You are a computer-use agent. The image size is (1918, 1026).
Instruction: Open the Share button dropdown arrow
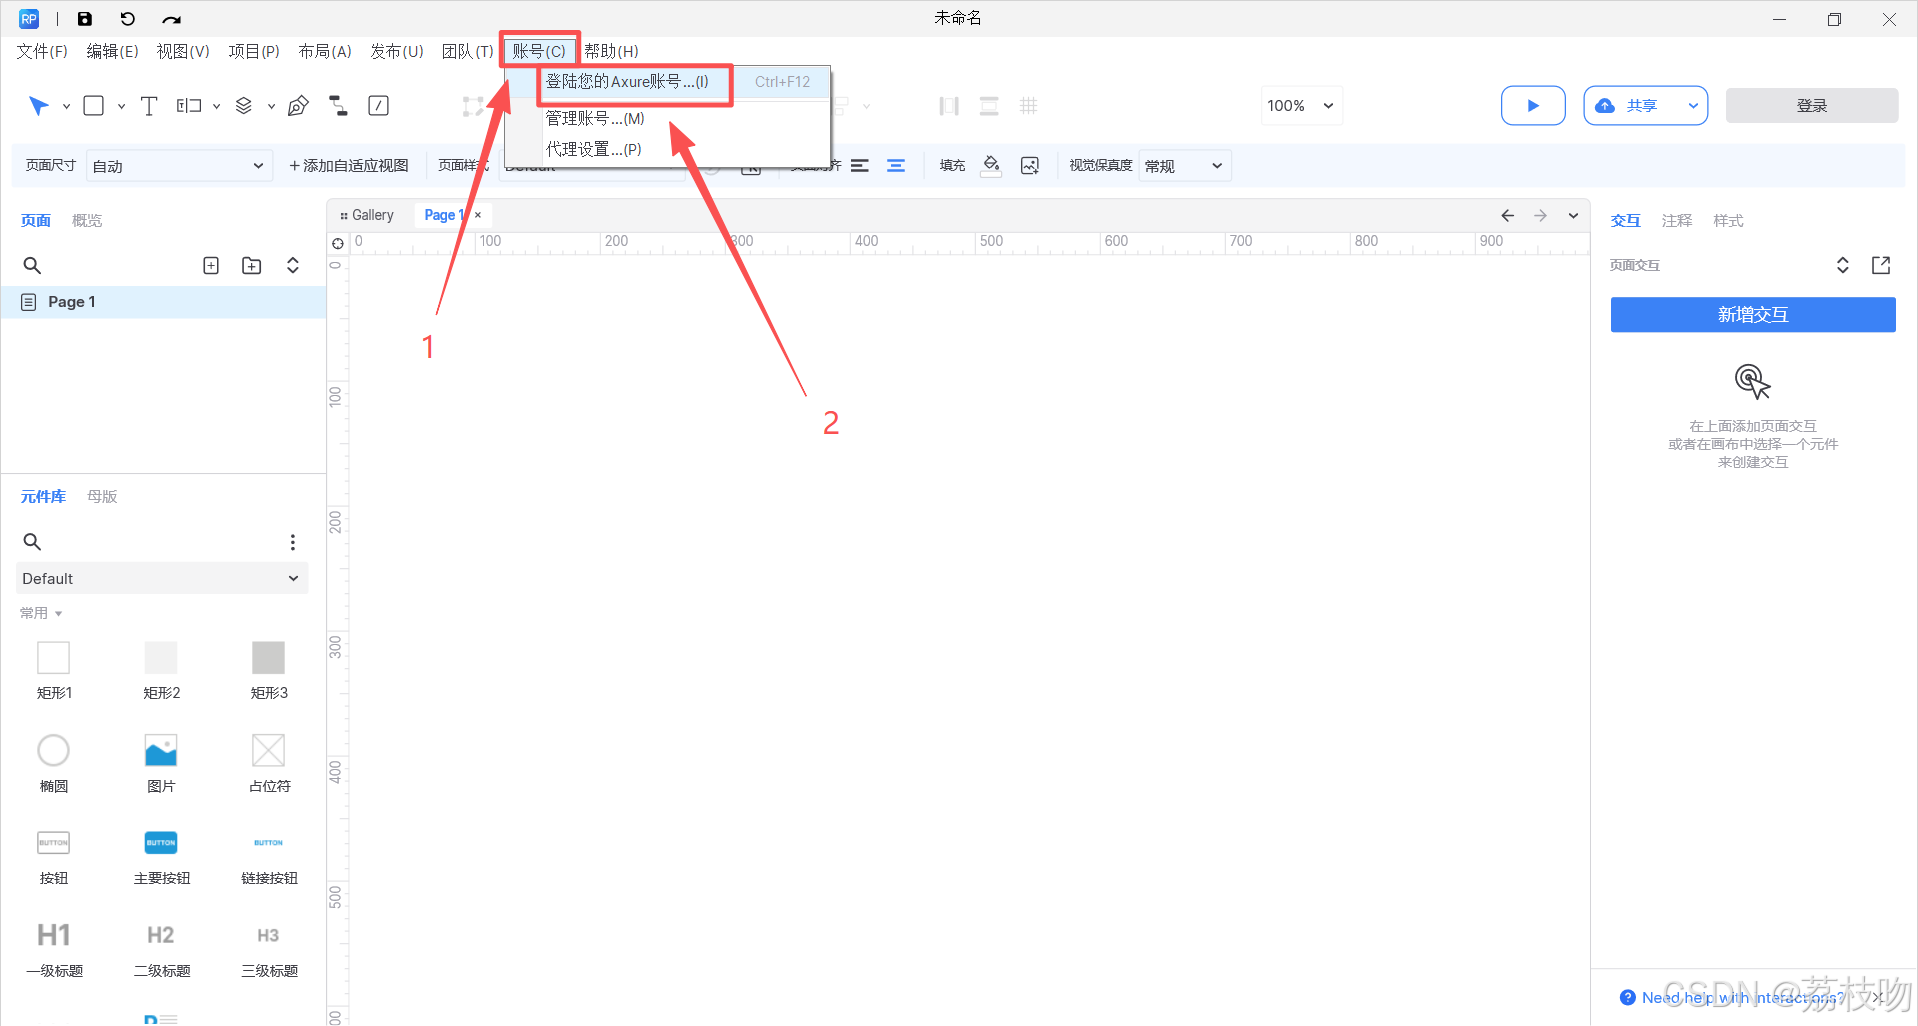tap(1693, 105)
